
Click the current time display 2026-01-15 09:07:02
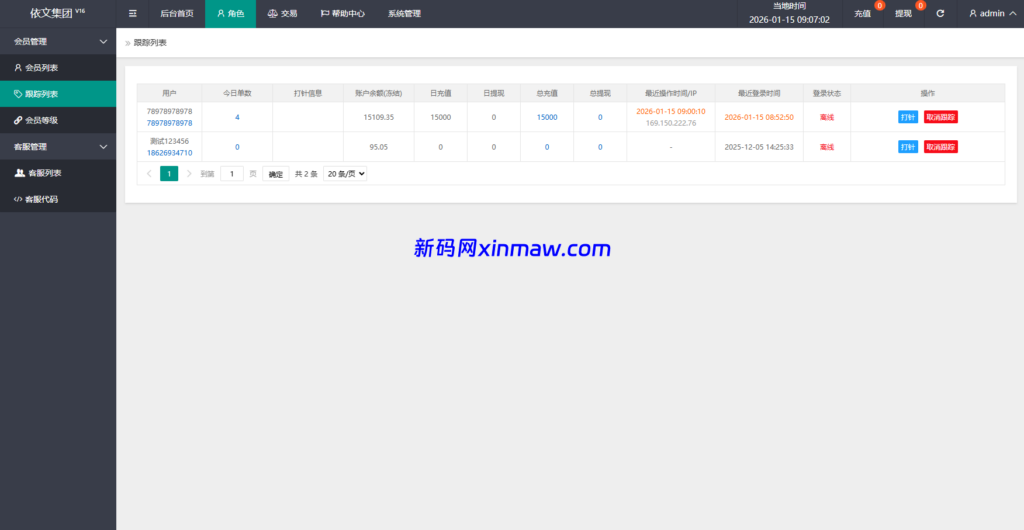pos(789,20)
